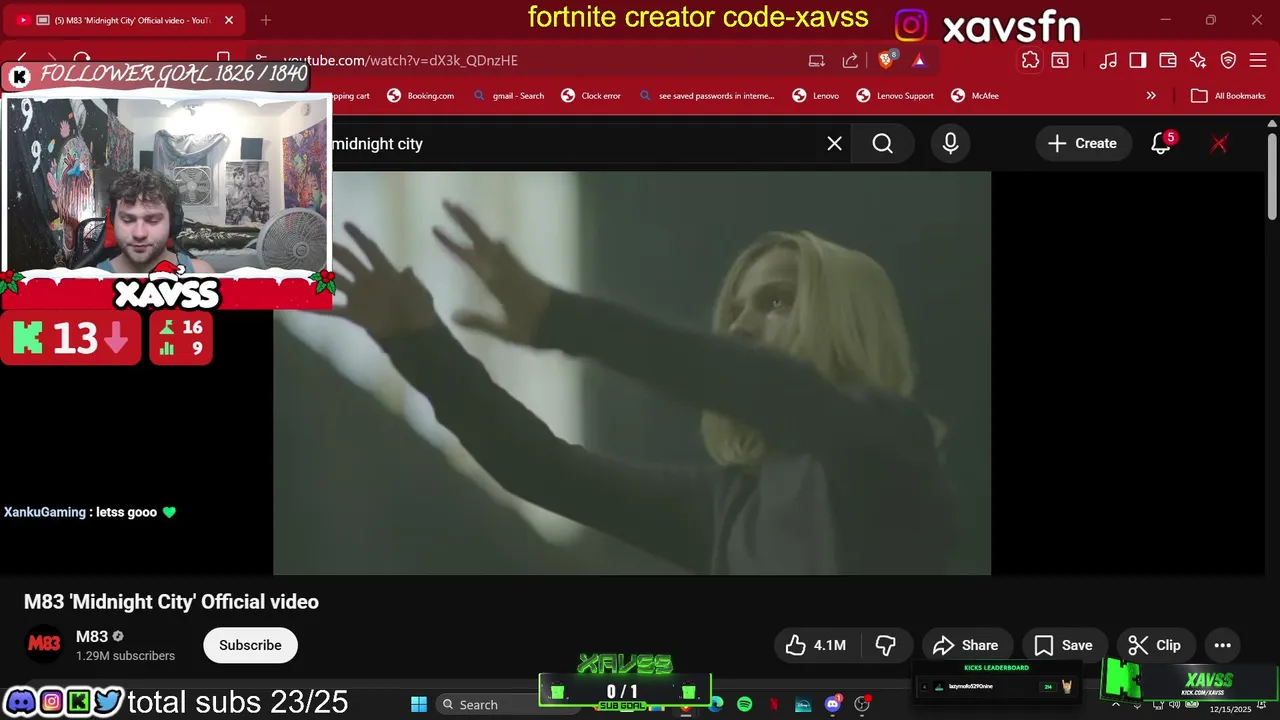This screenshot has height=720, width=1280.
Task: Click the install app icon in address bar
Action: point(817,60)
